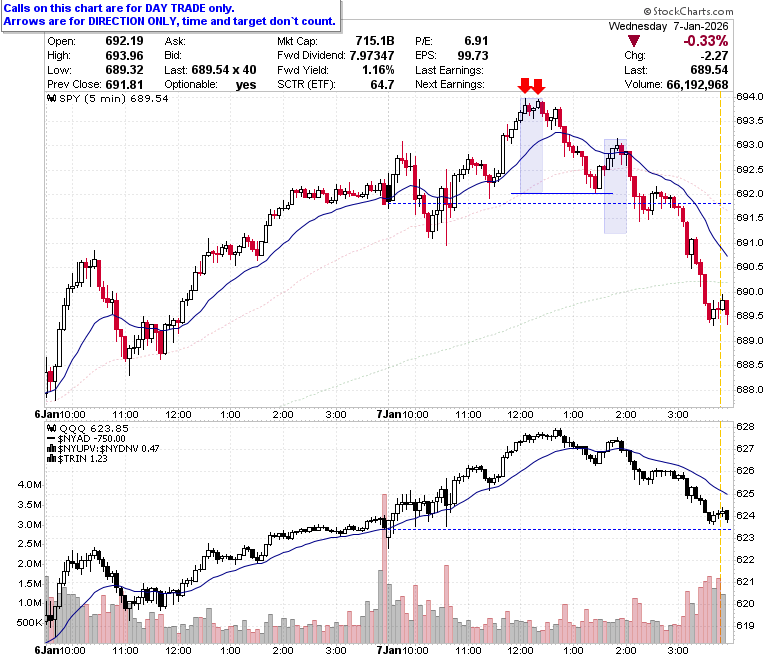Viewport: 780px width, 659px height.
Task: Click the candlestick icon beside QQQ label
Action: 51,428
